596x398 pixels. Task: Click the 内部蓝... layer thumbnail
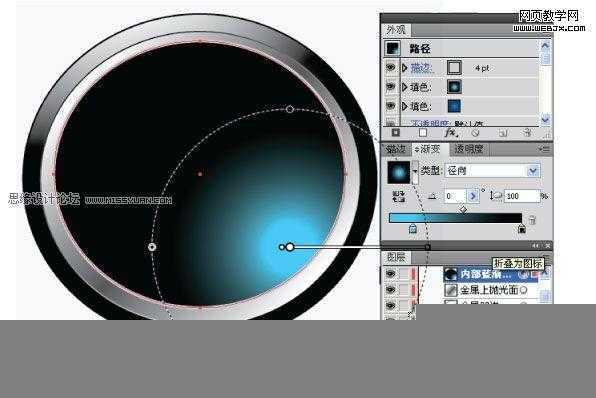[451, 274]
